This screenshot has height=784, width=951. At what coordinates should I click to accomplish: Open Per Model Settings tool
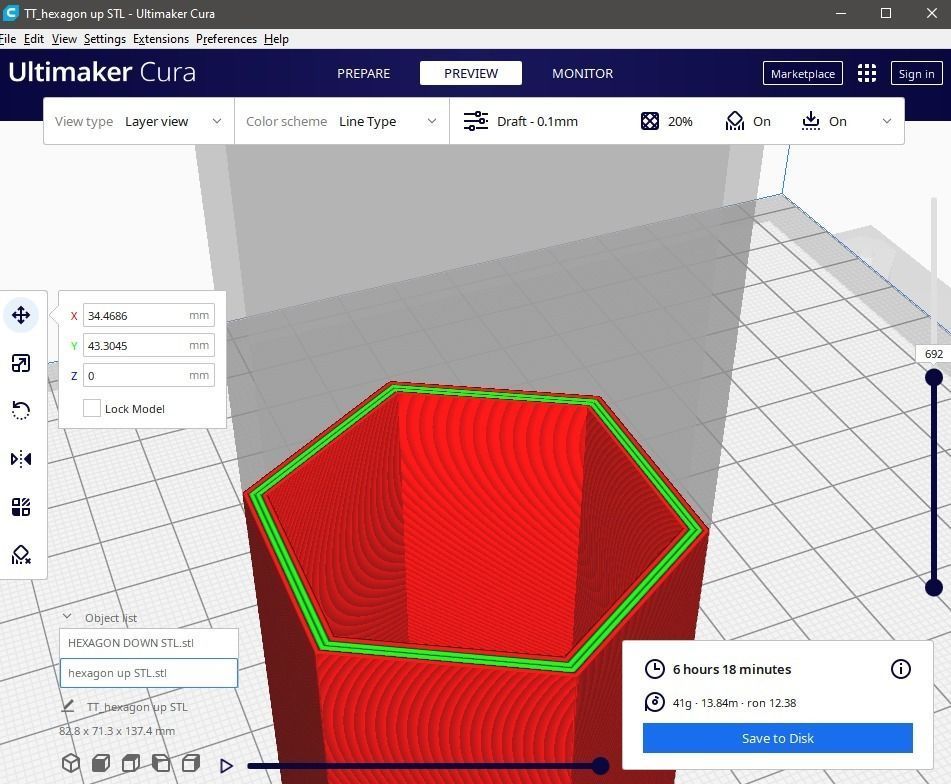[21, 507]
